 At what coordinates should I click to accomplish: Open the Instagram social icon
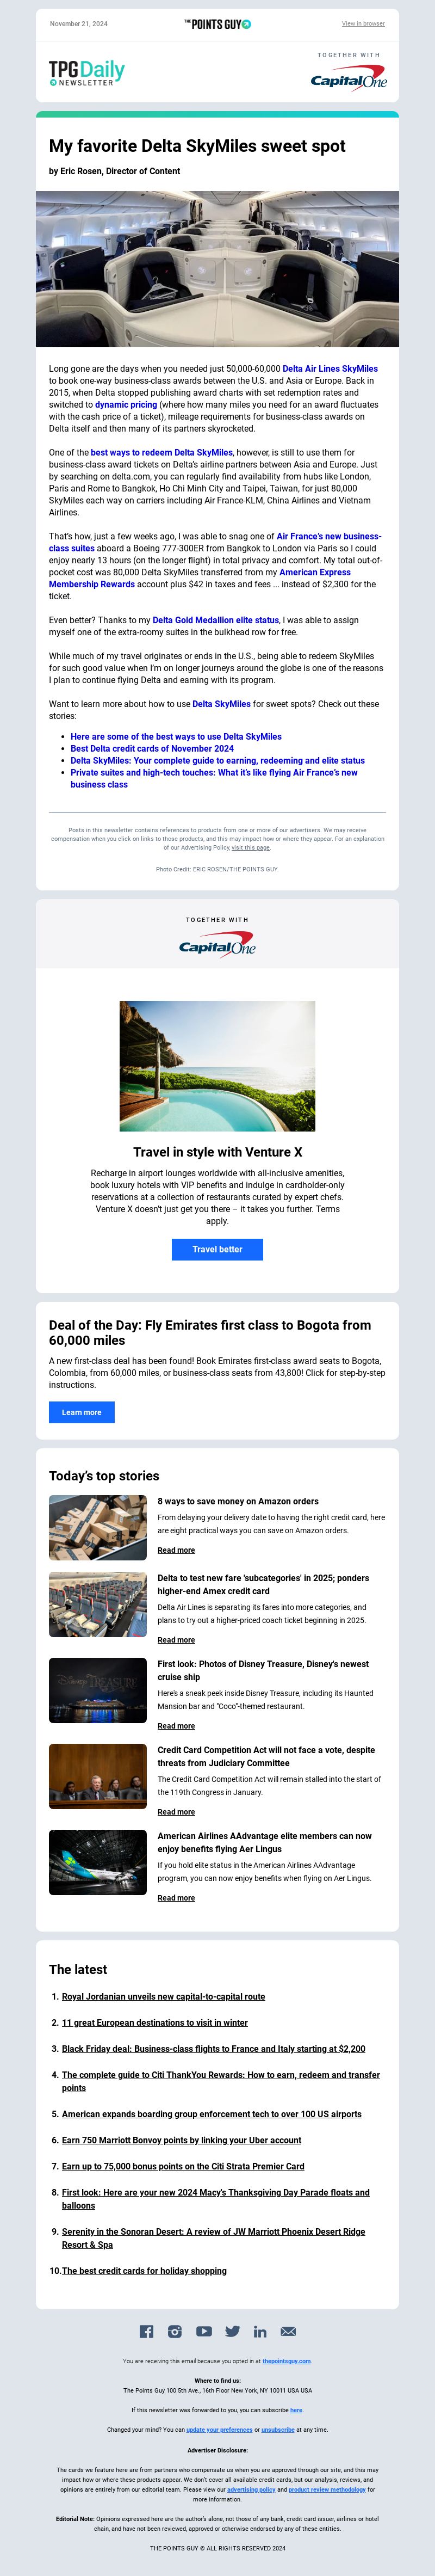(174, 2331)
